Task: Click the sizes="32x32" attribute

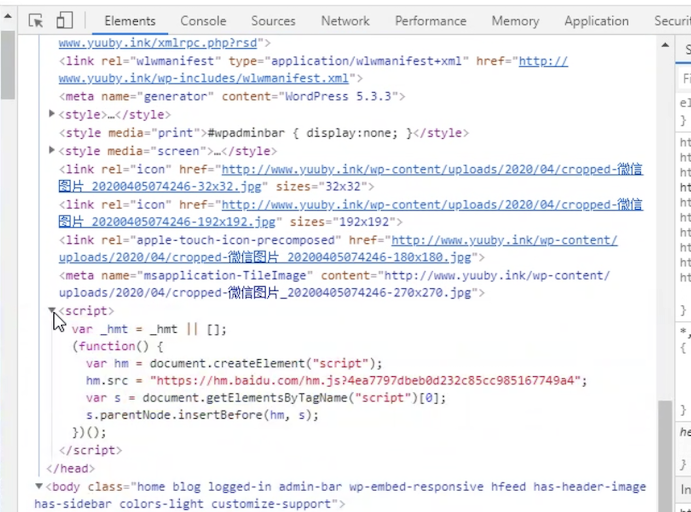Action: click(321, 187)
